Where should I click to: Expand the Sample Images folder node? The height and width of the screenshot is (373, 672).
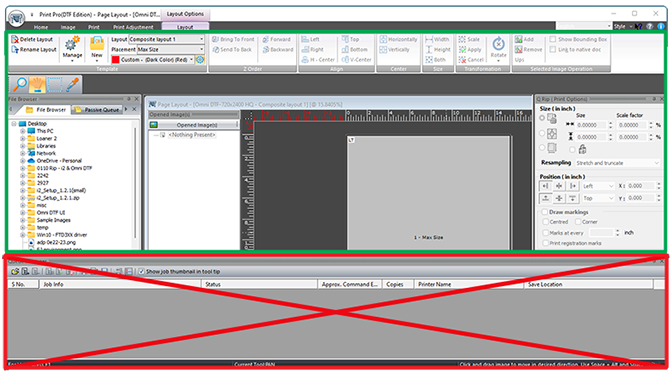(23, 220)
